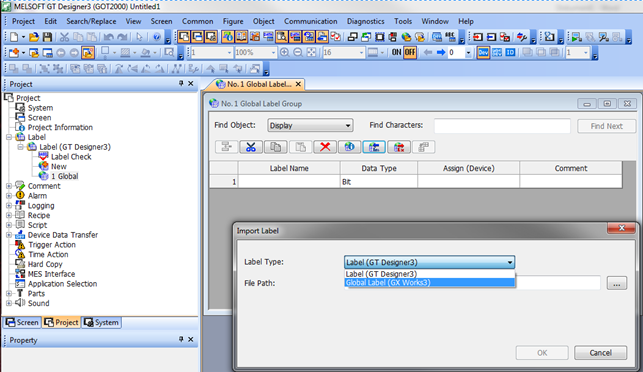This screenshot has height=372, width=643.
Task: Open the Communication menu
Action: point(310,21)
